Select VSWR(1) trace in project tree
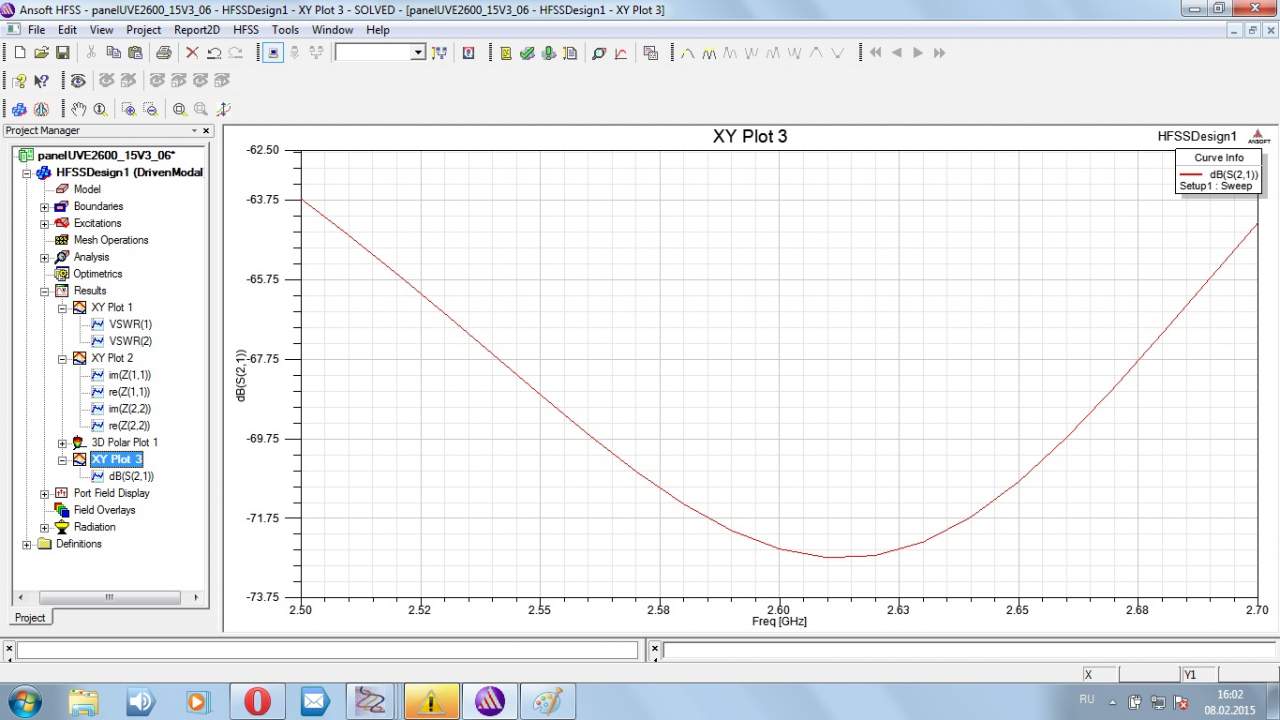Screen dimensions: 1280x720 pyautogui.click(x=130, y=324)
